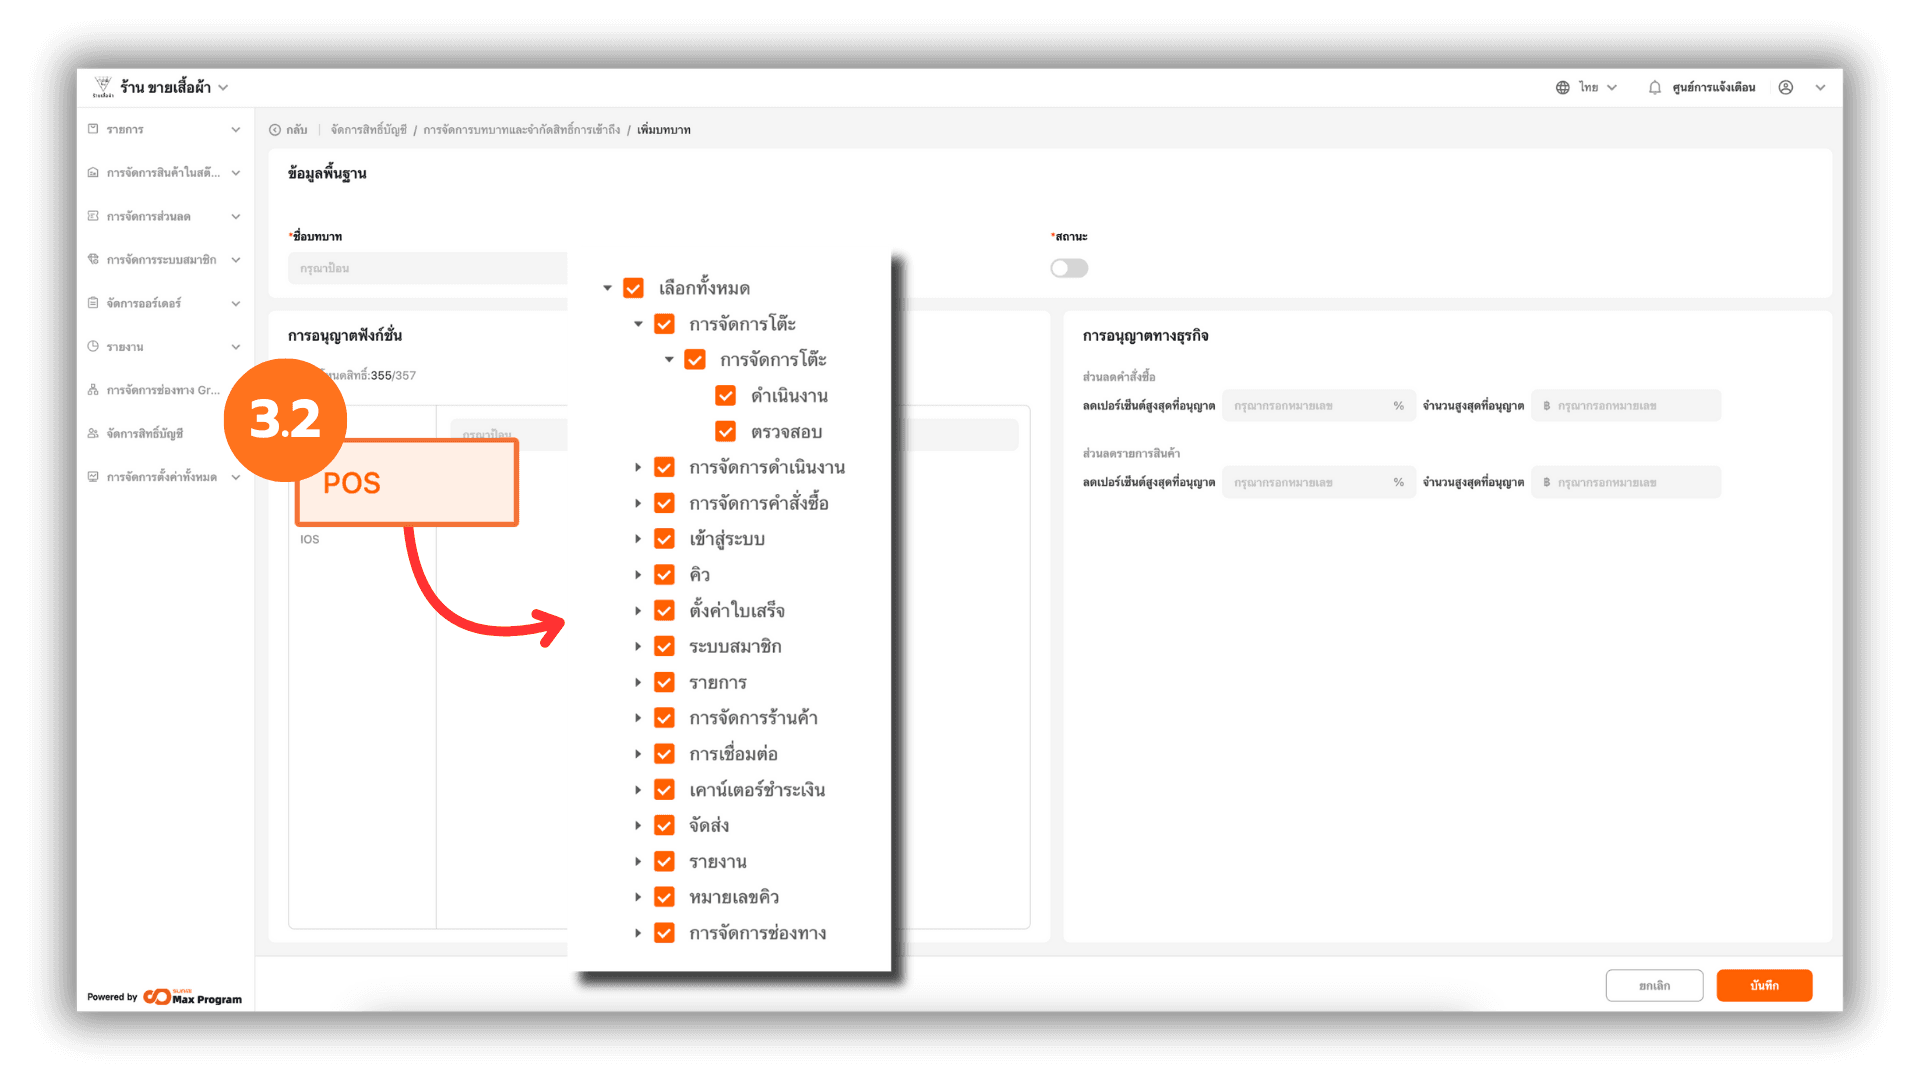This screenshot has height=1080, width=1920.
Task: Uncheck the ตรวจสอบ checkbox
Action: [726, 432]
